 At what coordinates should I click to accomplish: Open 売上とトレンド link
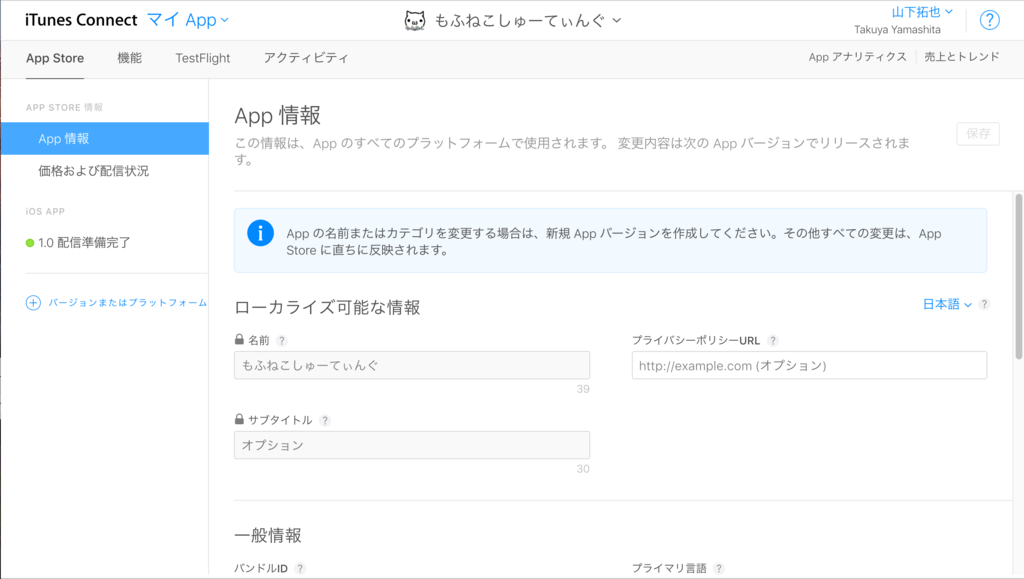(961, 57)
